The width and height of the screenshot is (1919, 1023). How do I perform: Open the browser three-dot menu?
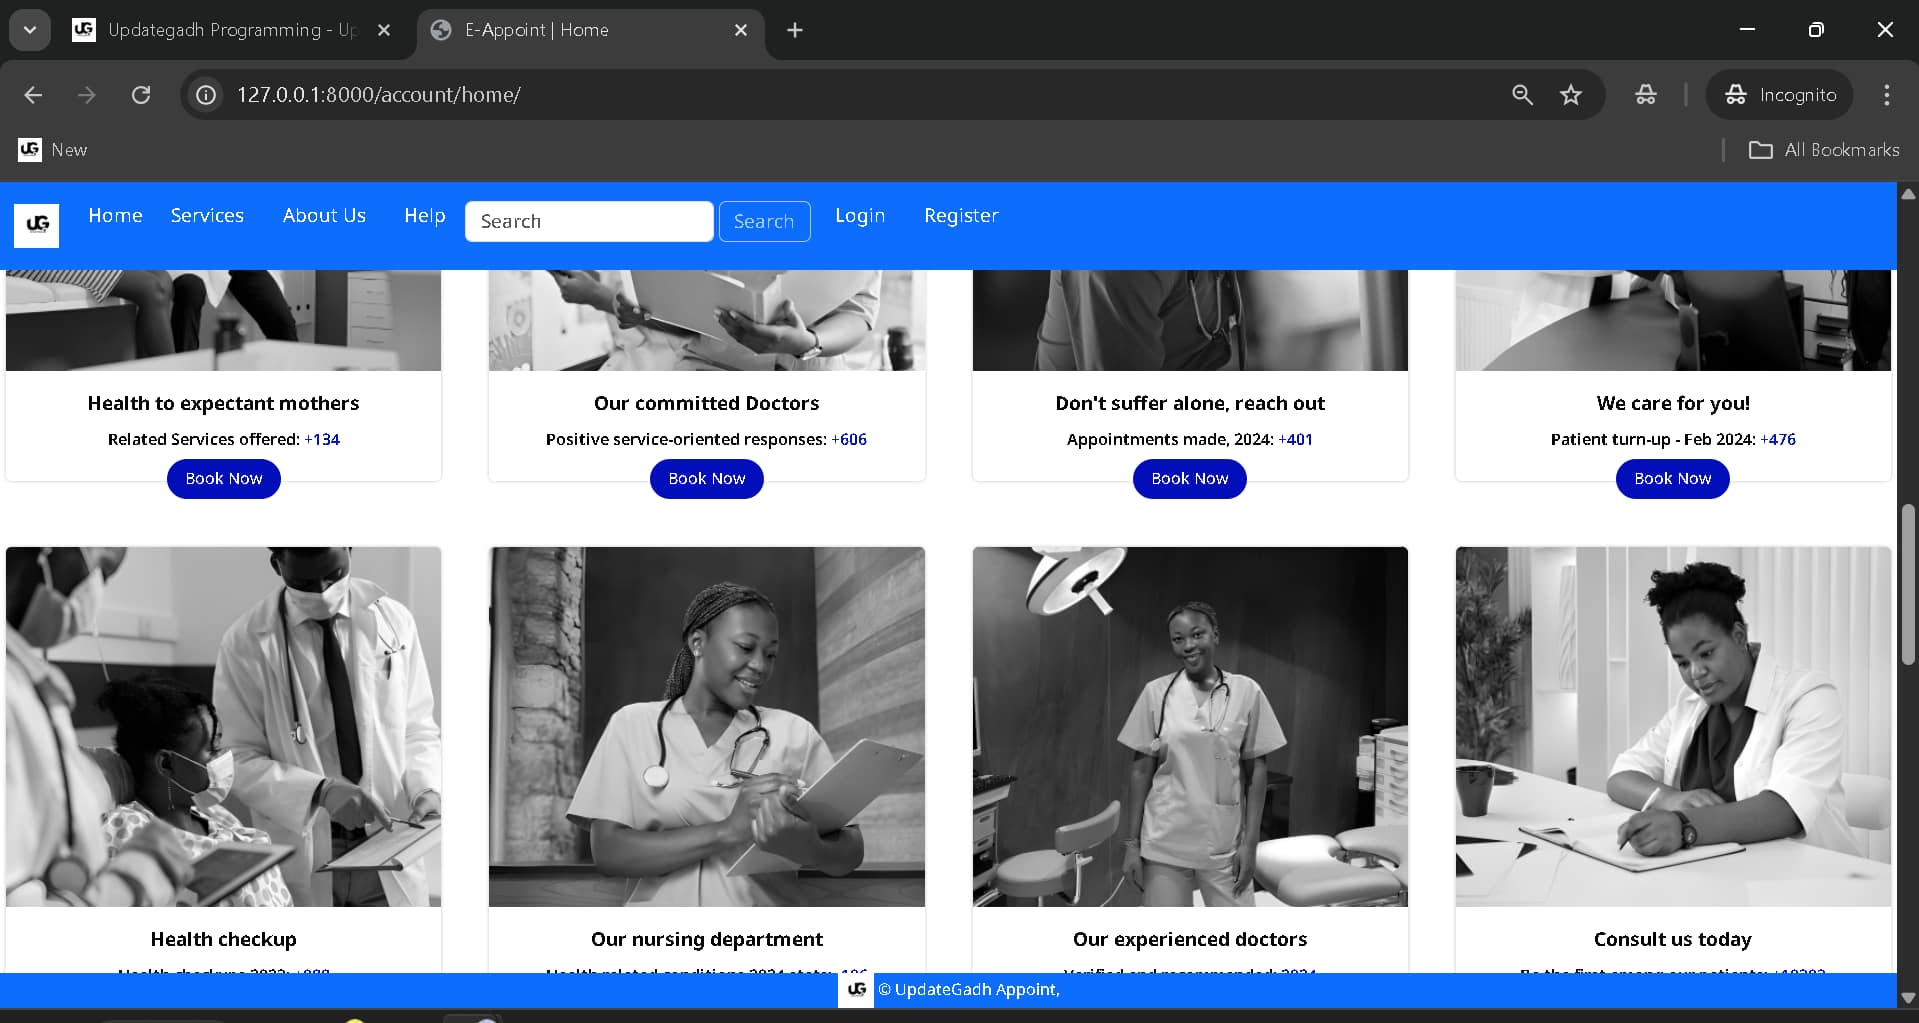point(1886,95)
